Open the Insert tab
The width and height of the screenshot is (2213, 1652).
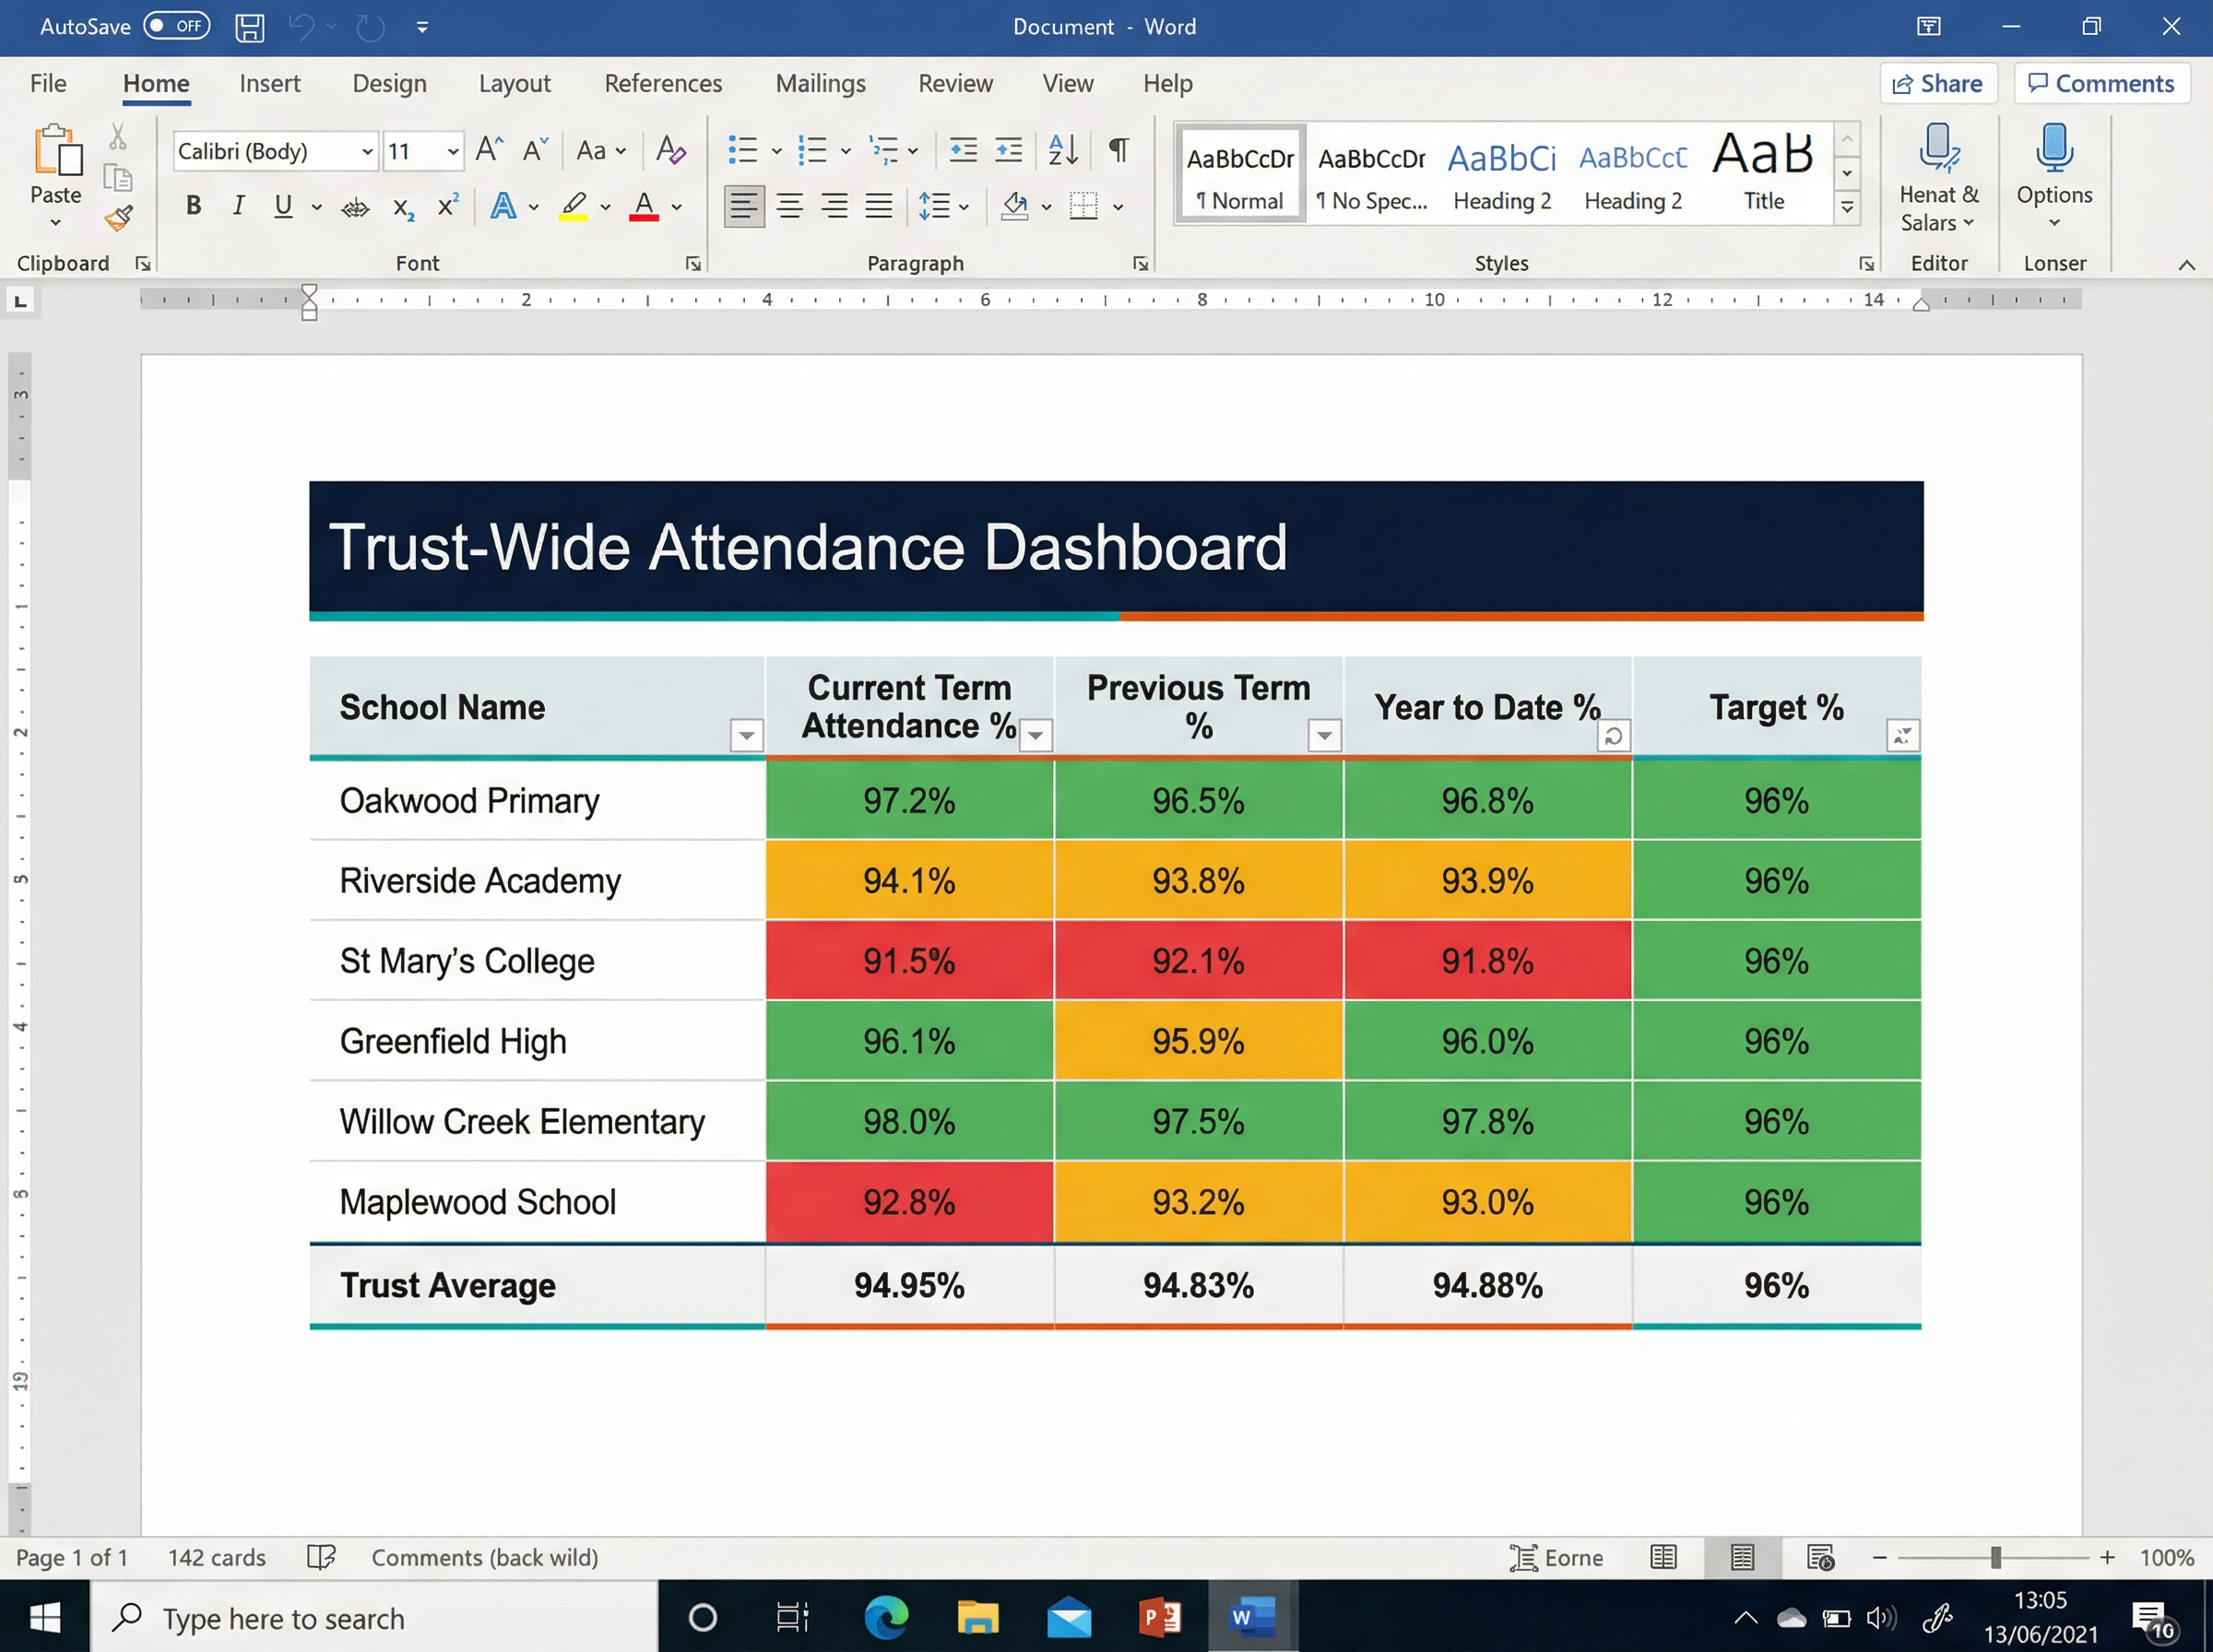[x=270, y=83]
